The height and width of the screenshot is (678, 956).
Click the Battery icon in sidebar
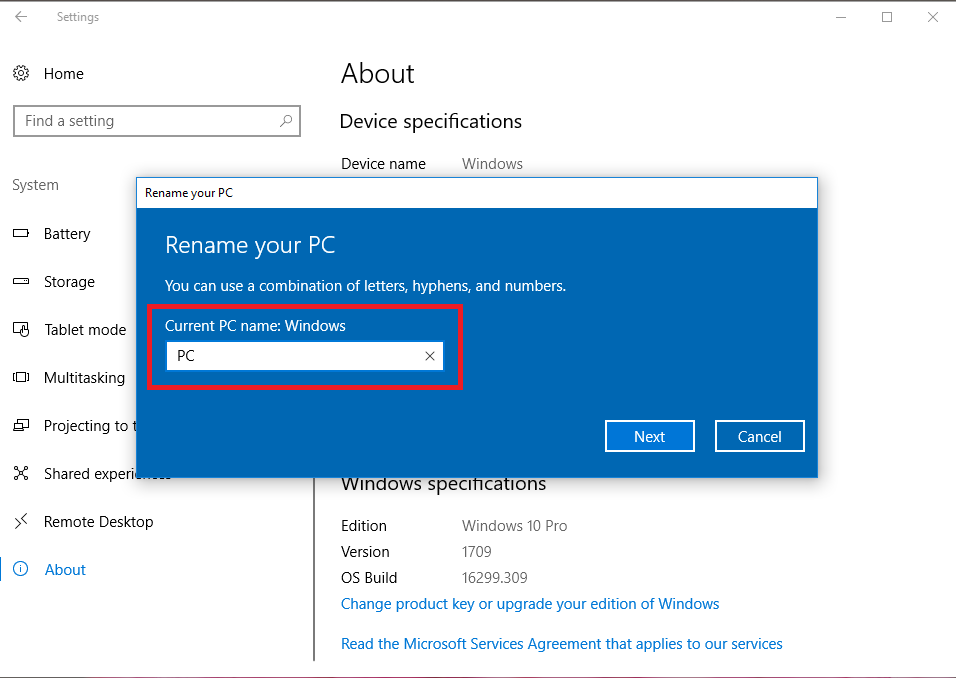(x=21, y=234)
